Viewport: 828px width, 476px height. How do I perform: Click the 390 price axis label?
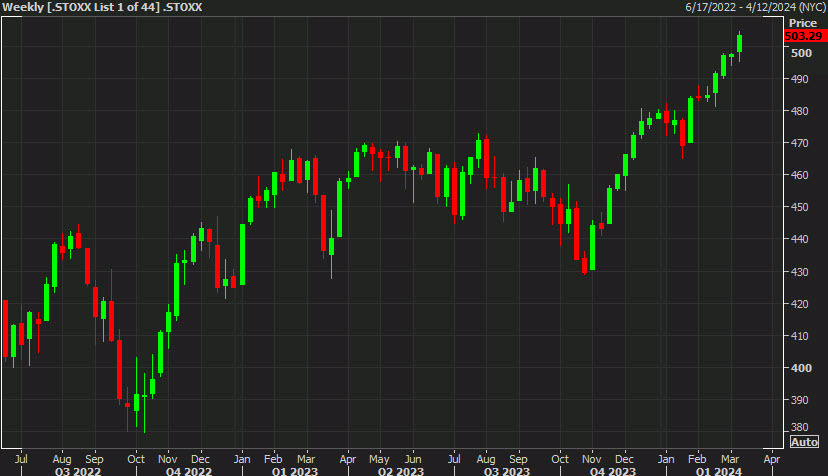pos(799,400)
